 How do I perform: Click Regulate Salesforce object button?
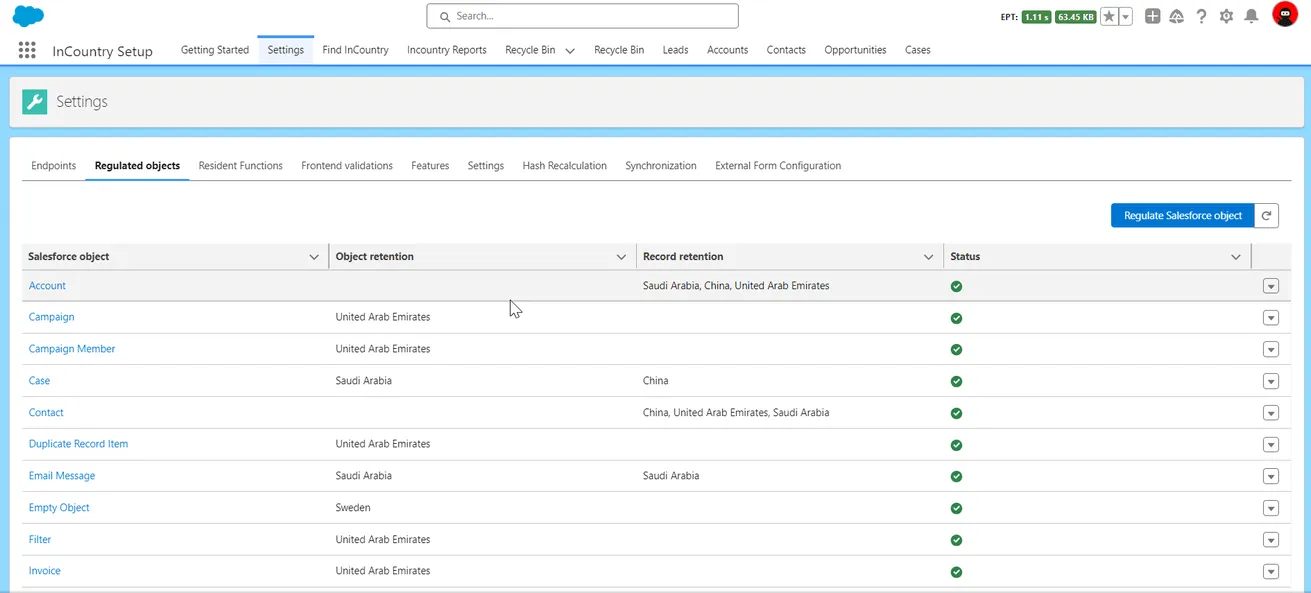tap(1182, 215)
